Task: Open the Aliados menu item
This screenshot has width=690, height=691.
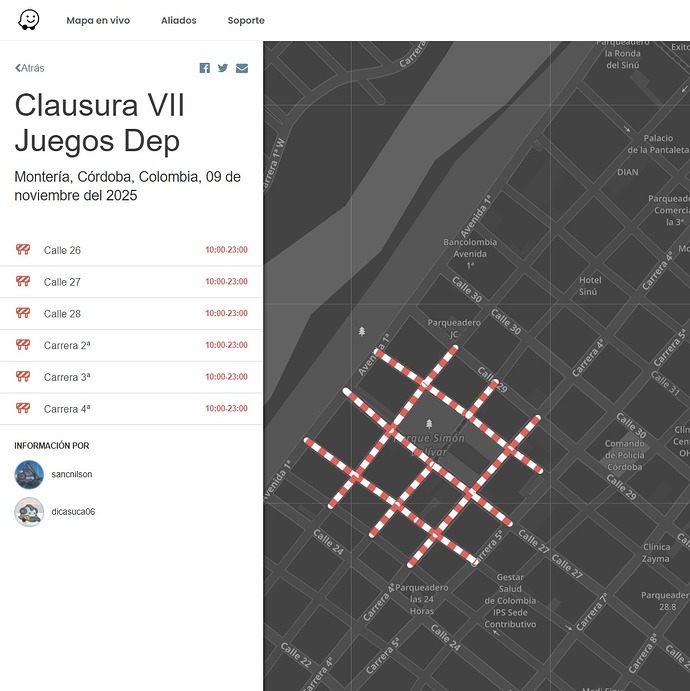Action: 179,20
